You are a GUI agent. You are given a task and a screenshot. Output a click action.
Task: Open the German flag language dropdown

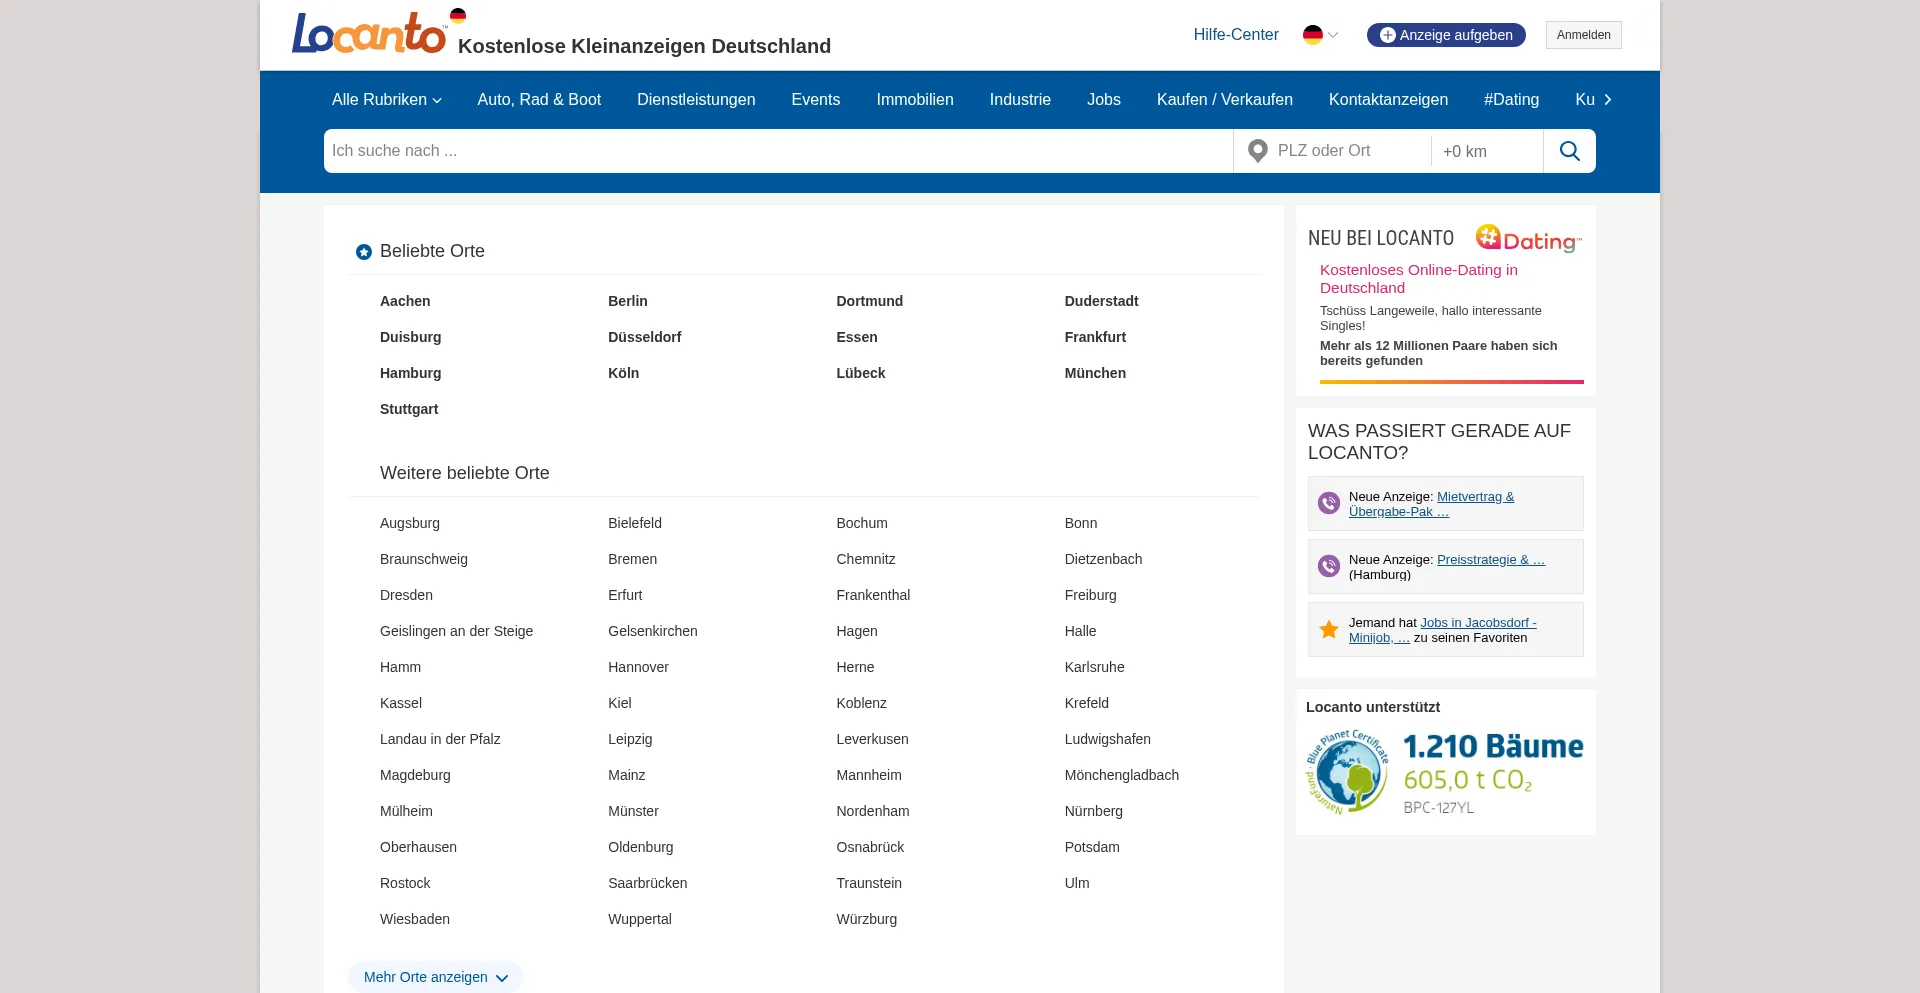1320,35
